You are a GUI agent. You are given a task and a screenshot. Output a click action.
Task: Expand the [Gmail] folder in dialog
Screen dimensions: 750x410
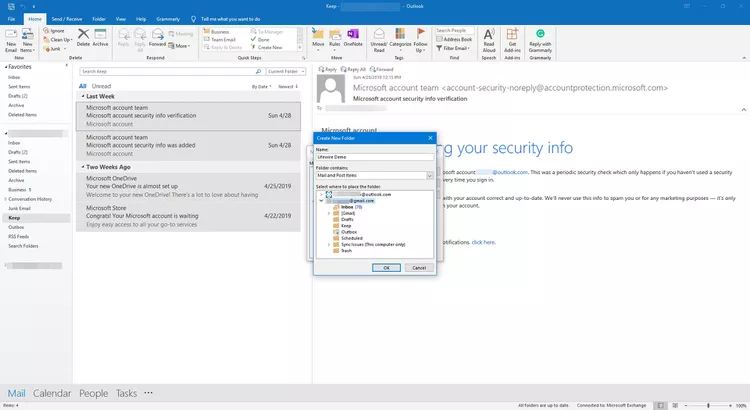(x=329, y=213)
